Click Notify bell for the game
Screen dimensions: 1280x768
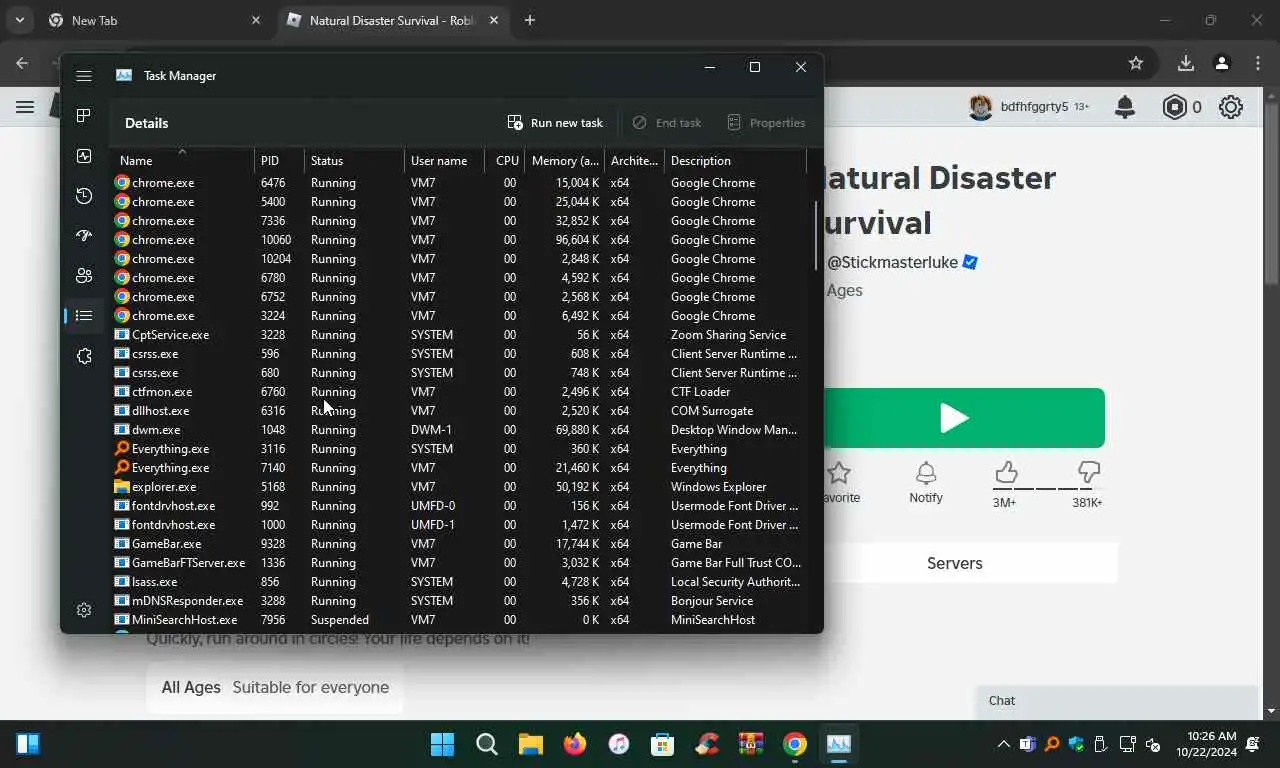click(x=926, y=482)
